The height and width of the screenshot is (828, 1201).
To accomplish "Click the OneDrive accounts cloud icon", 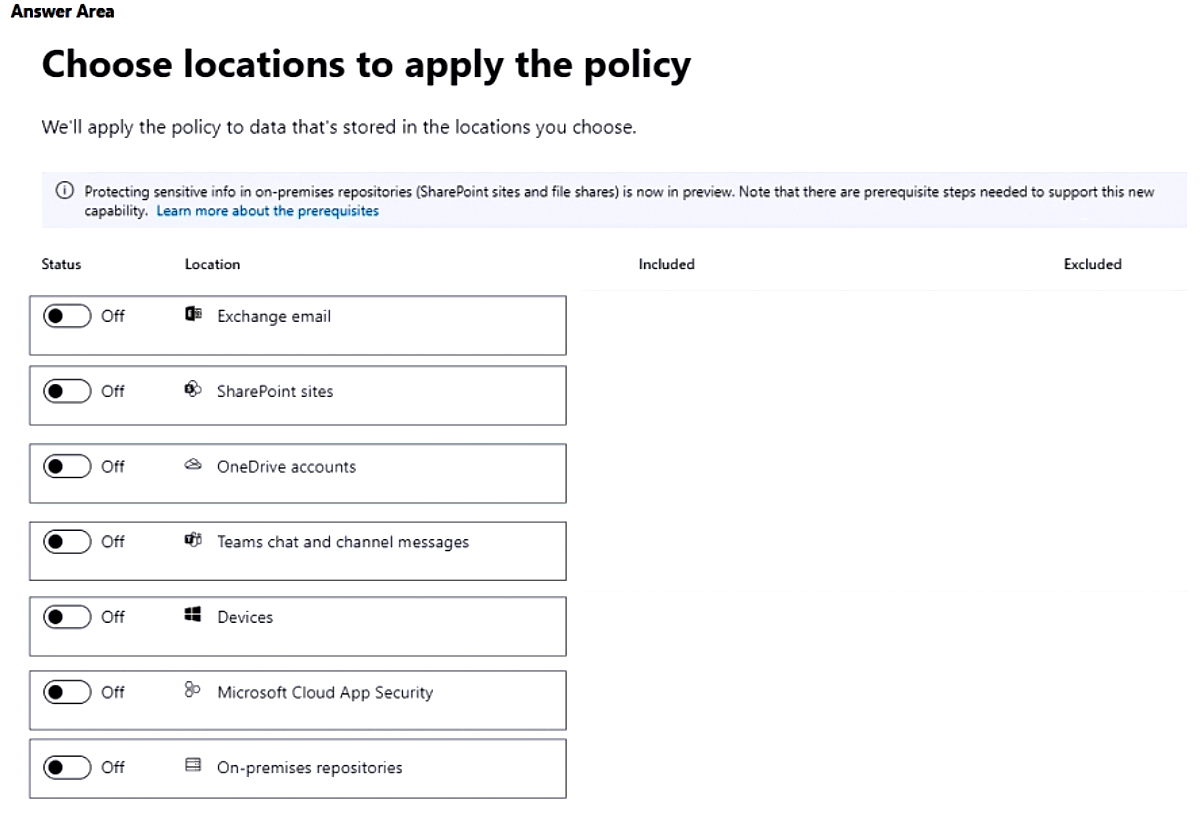I will pos(193,466).
